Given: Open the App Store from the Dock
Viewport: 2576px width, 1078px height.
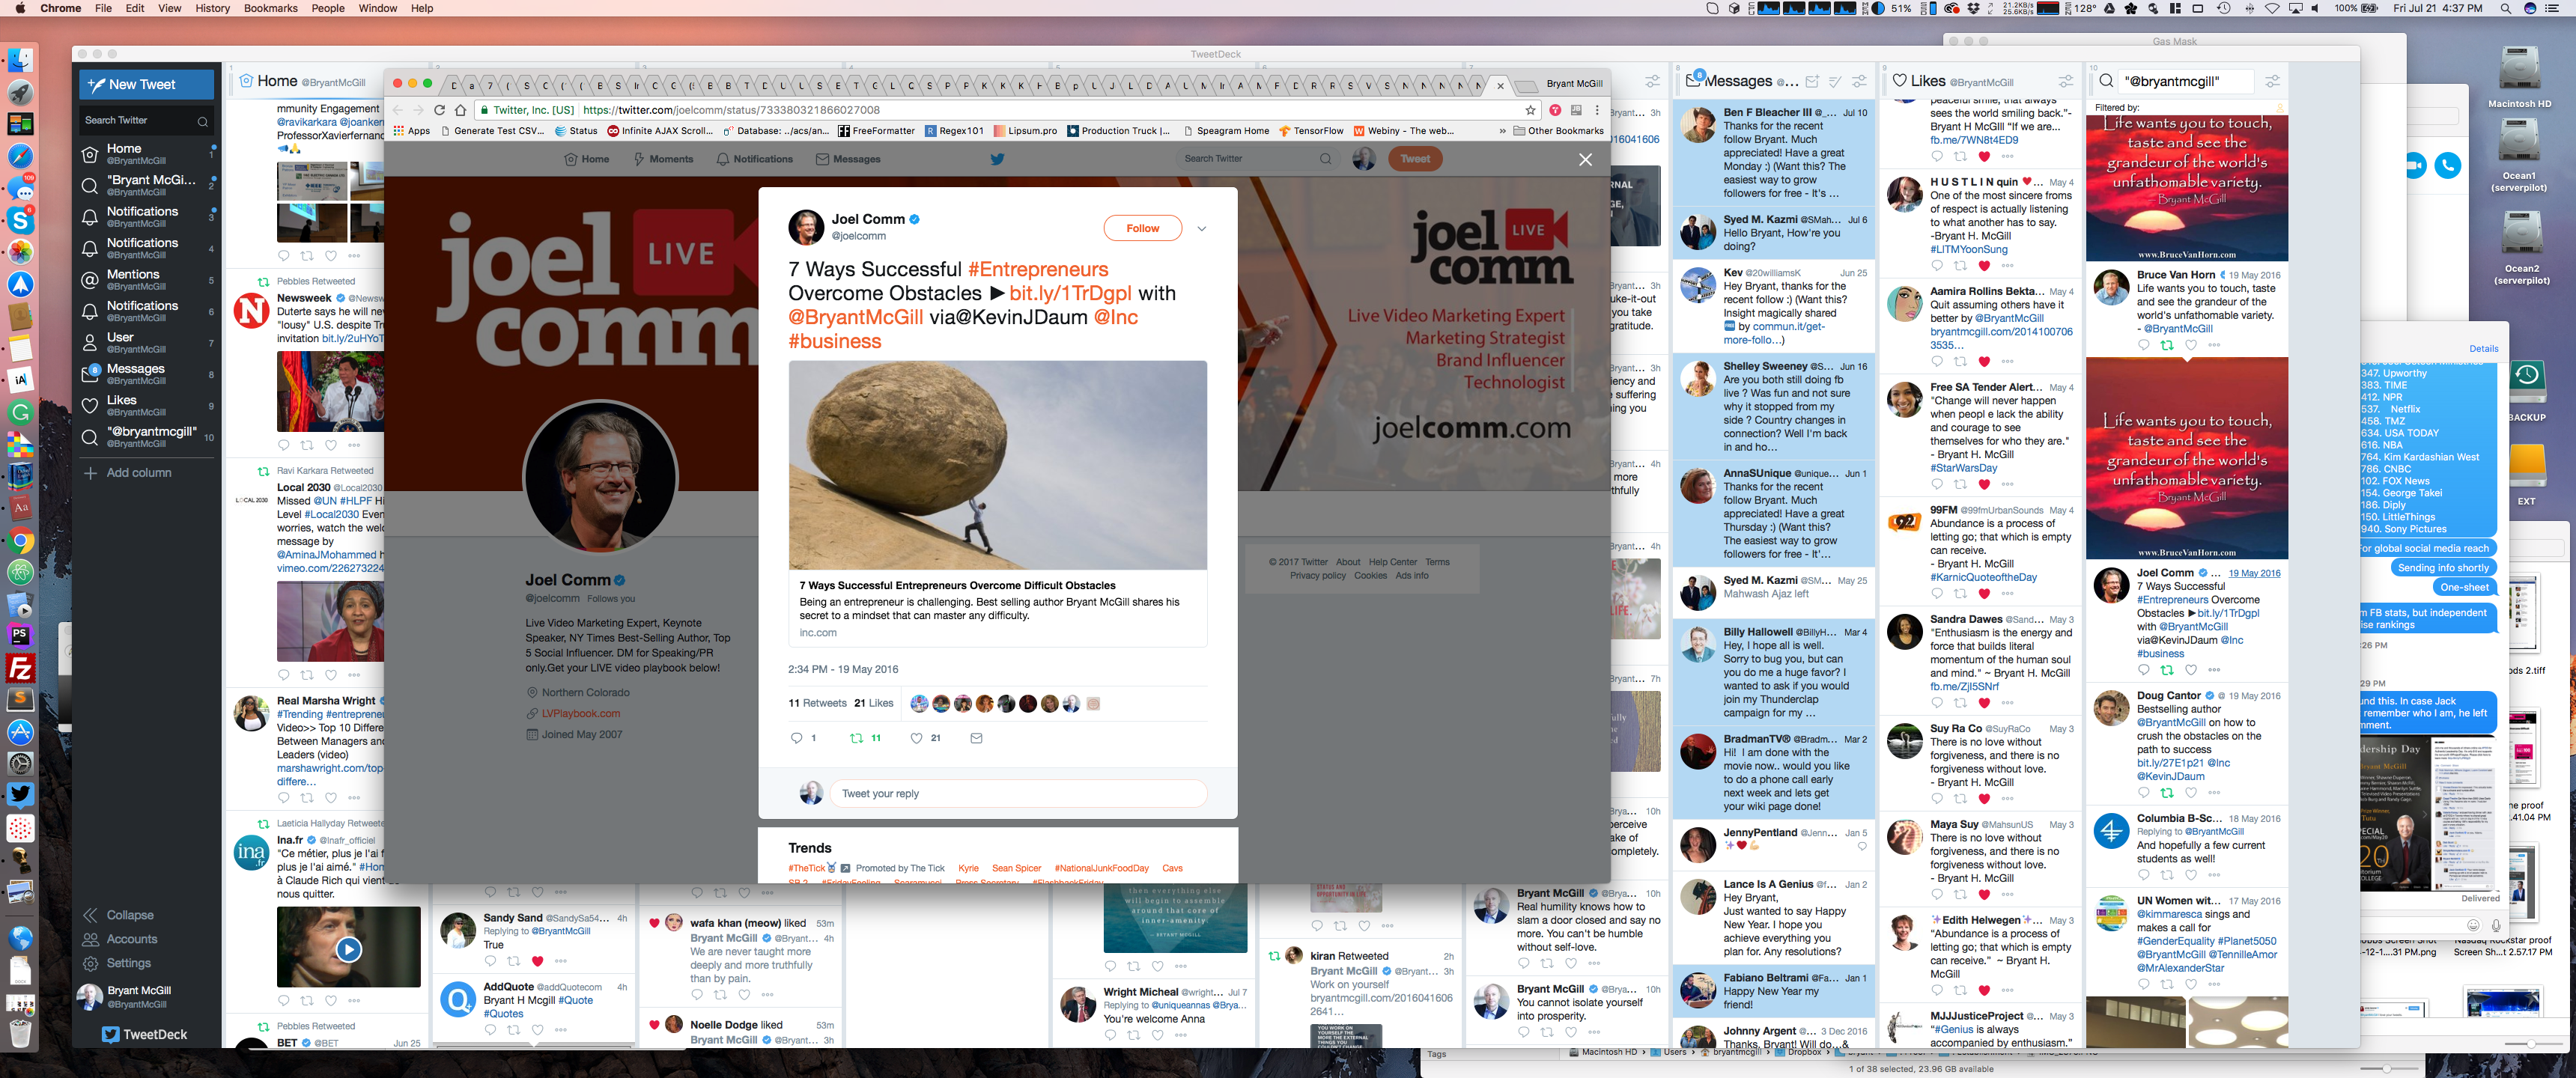Looking at the screenshot, I should pyautogui.click(x=20, y=731).
